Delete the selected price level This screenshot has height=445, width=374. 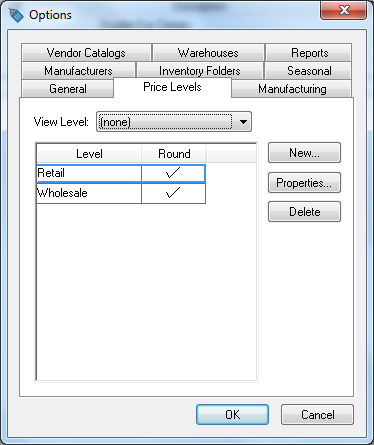click(304, 212)
